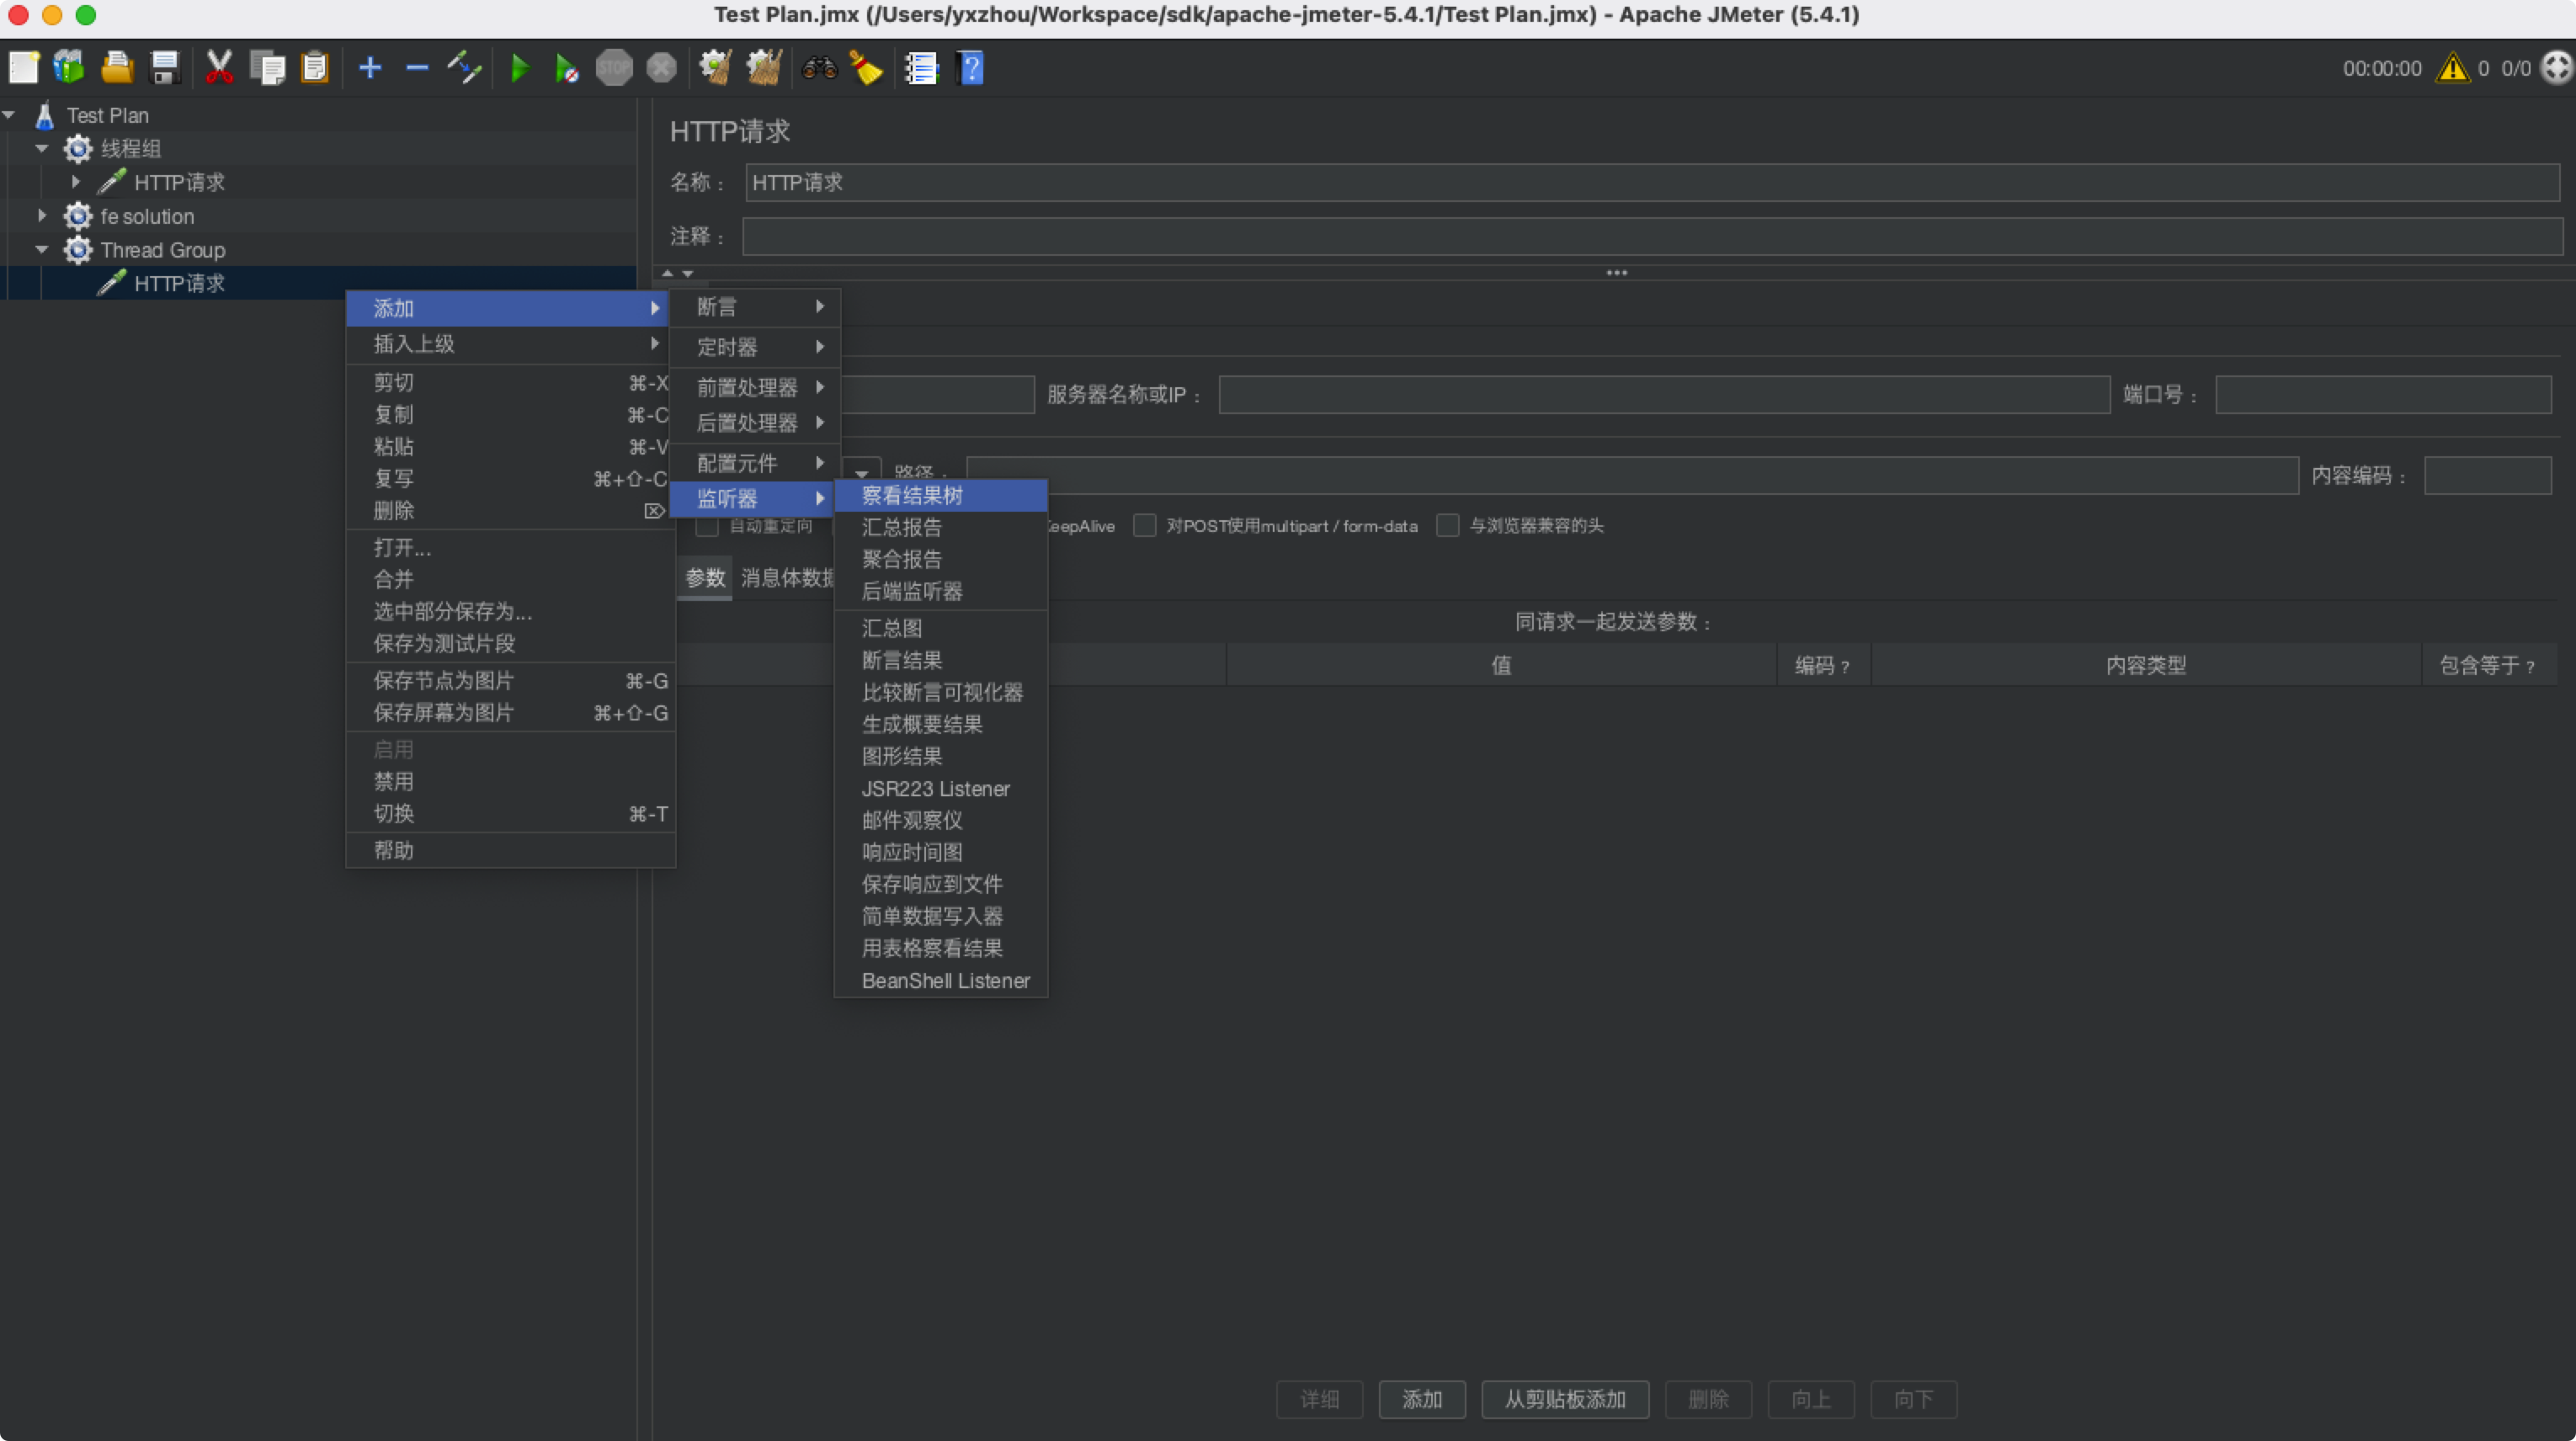Viewport: 2576px width, 1441px height.
Task: Open the Function Helper list icon
Action: tap(921, 68)
